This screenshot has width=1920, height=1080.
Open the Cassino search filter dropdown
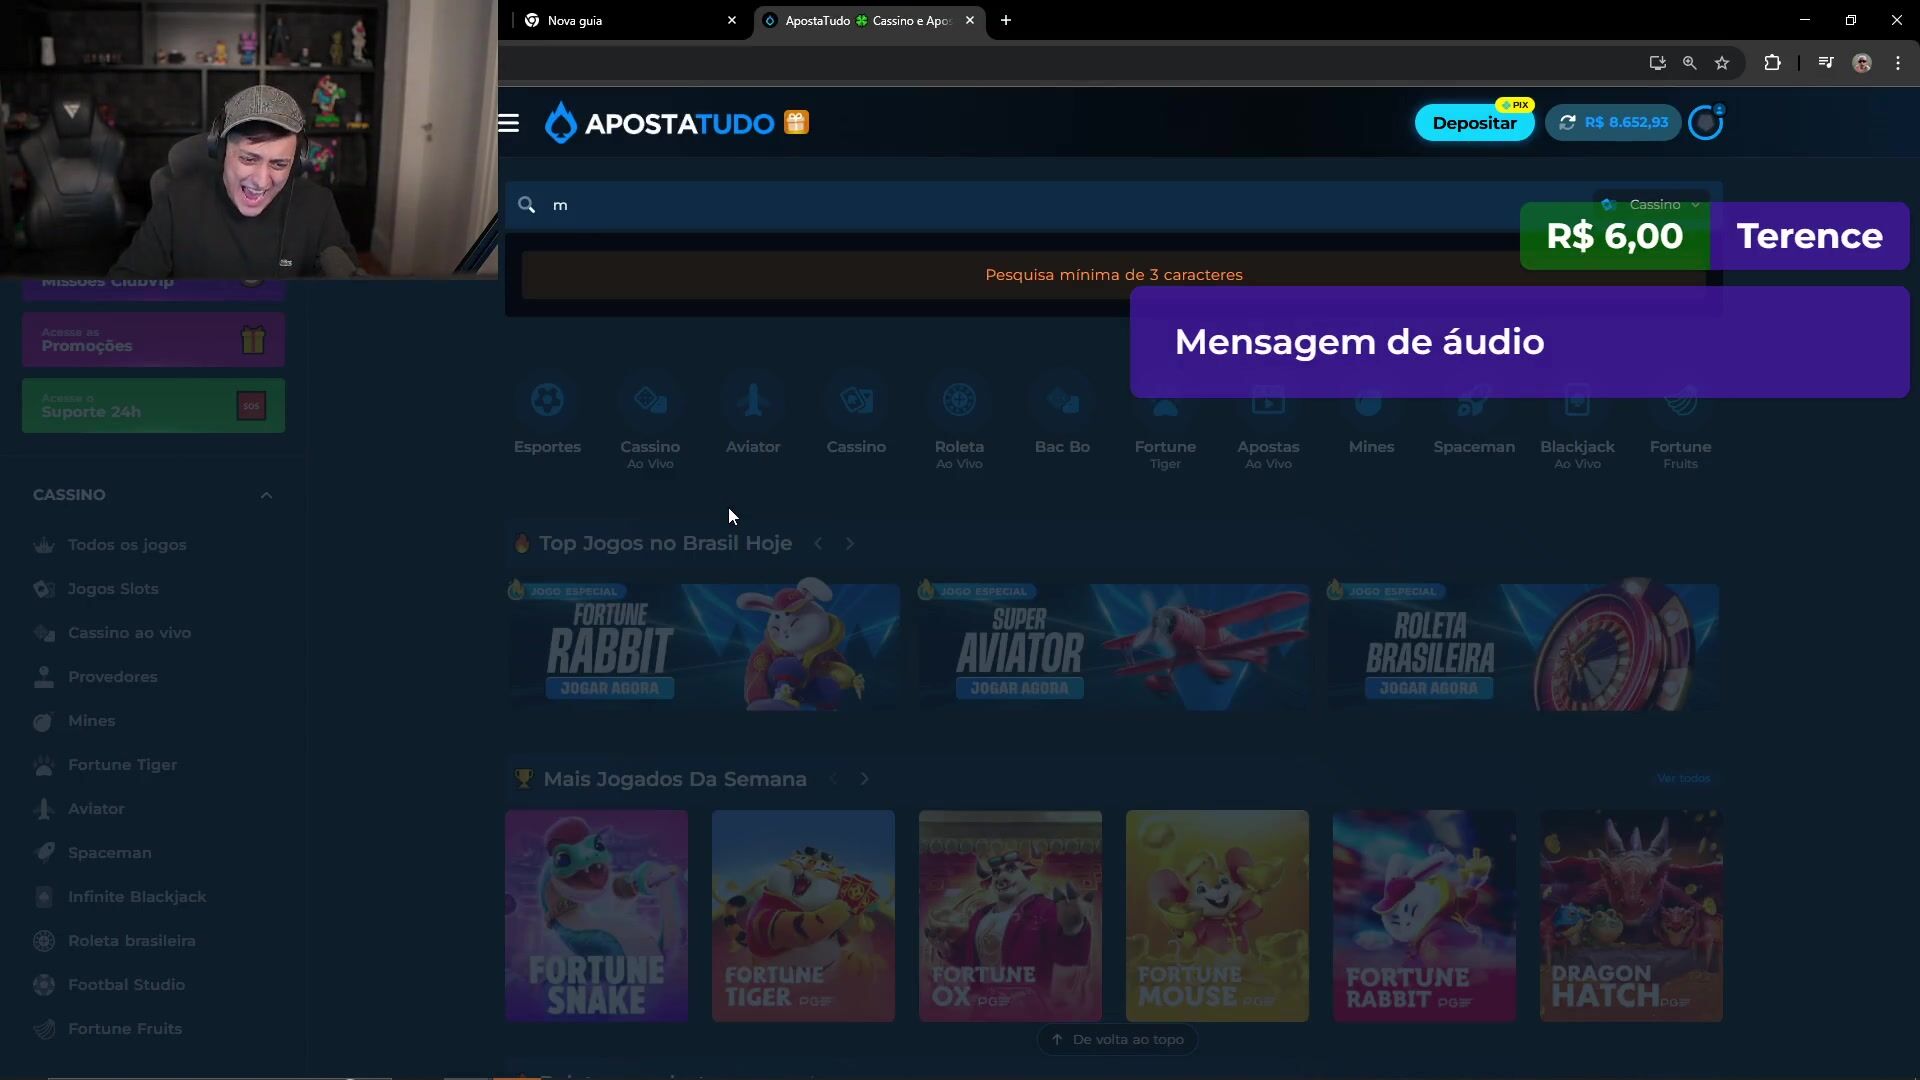point(1652,204)
